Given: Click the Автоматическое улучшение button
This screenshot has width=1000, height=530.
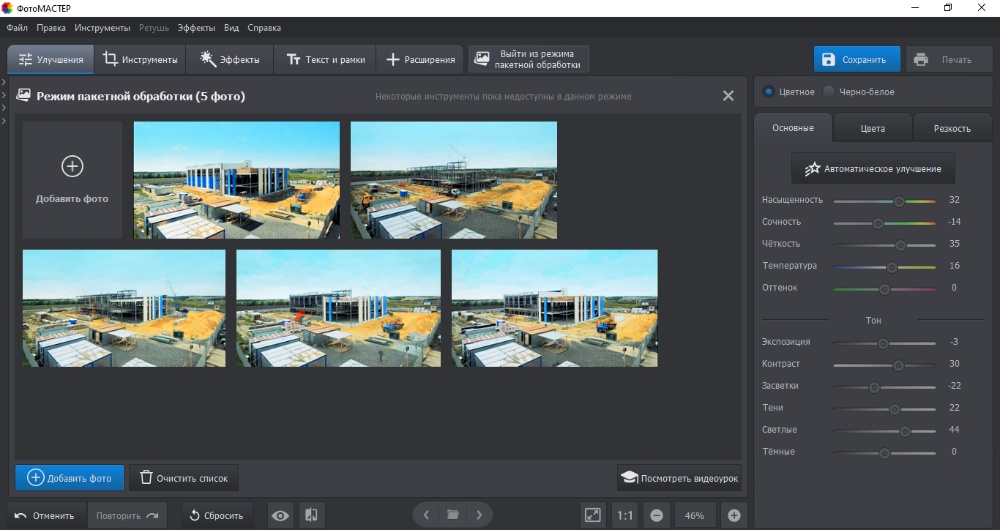Looking at the screenshot, I should [873, 169].
